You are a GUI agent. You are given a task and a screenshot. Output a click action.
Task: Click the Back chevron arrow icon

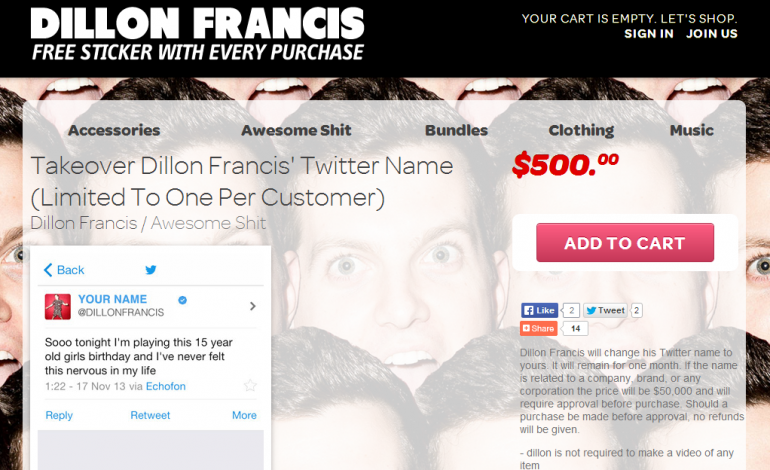[48, 270]
